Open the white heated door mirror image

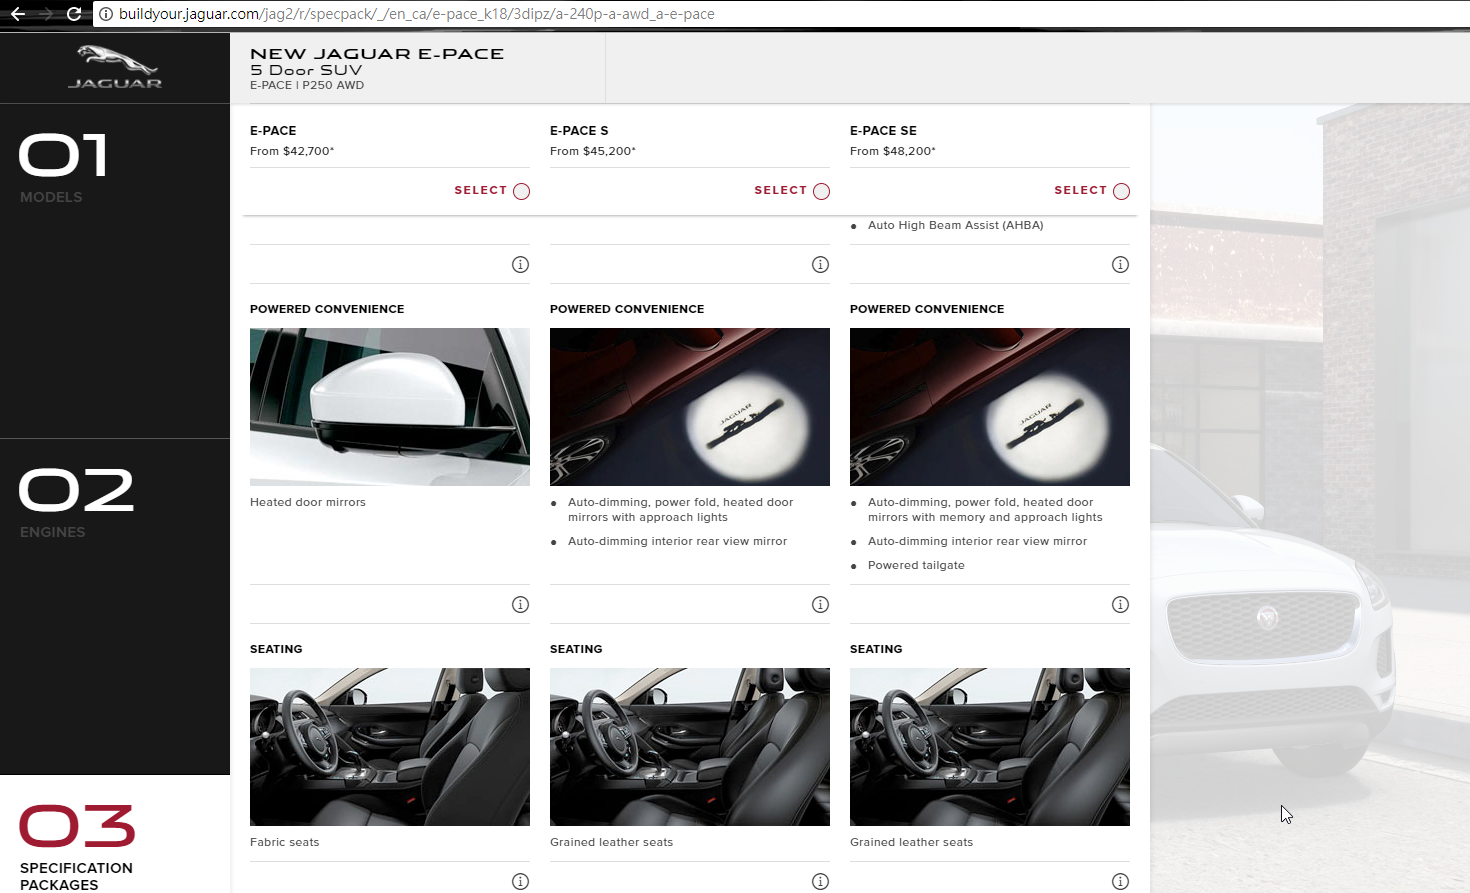390,407
